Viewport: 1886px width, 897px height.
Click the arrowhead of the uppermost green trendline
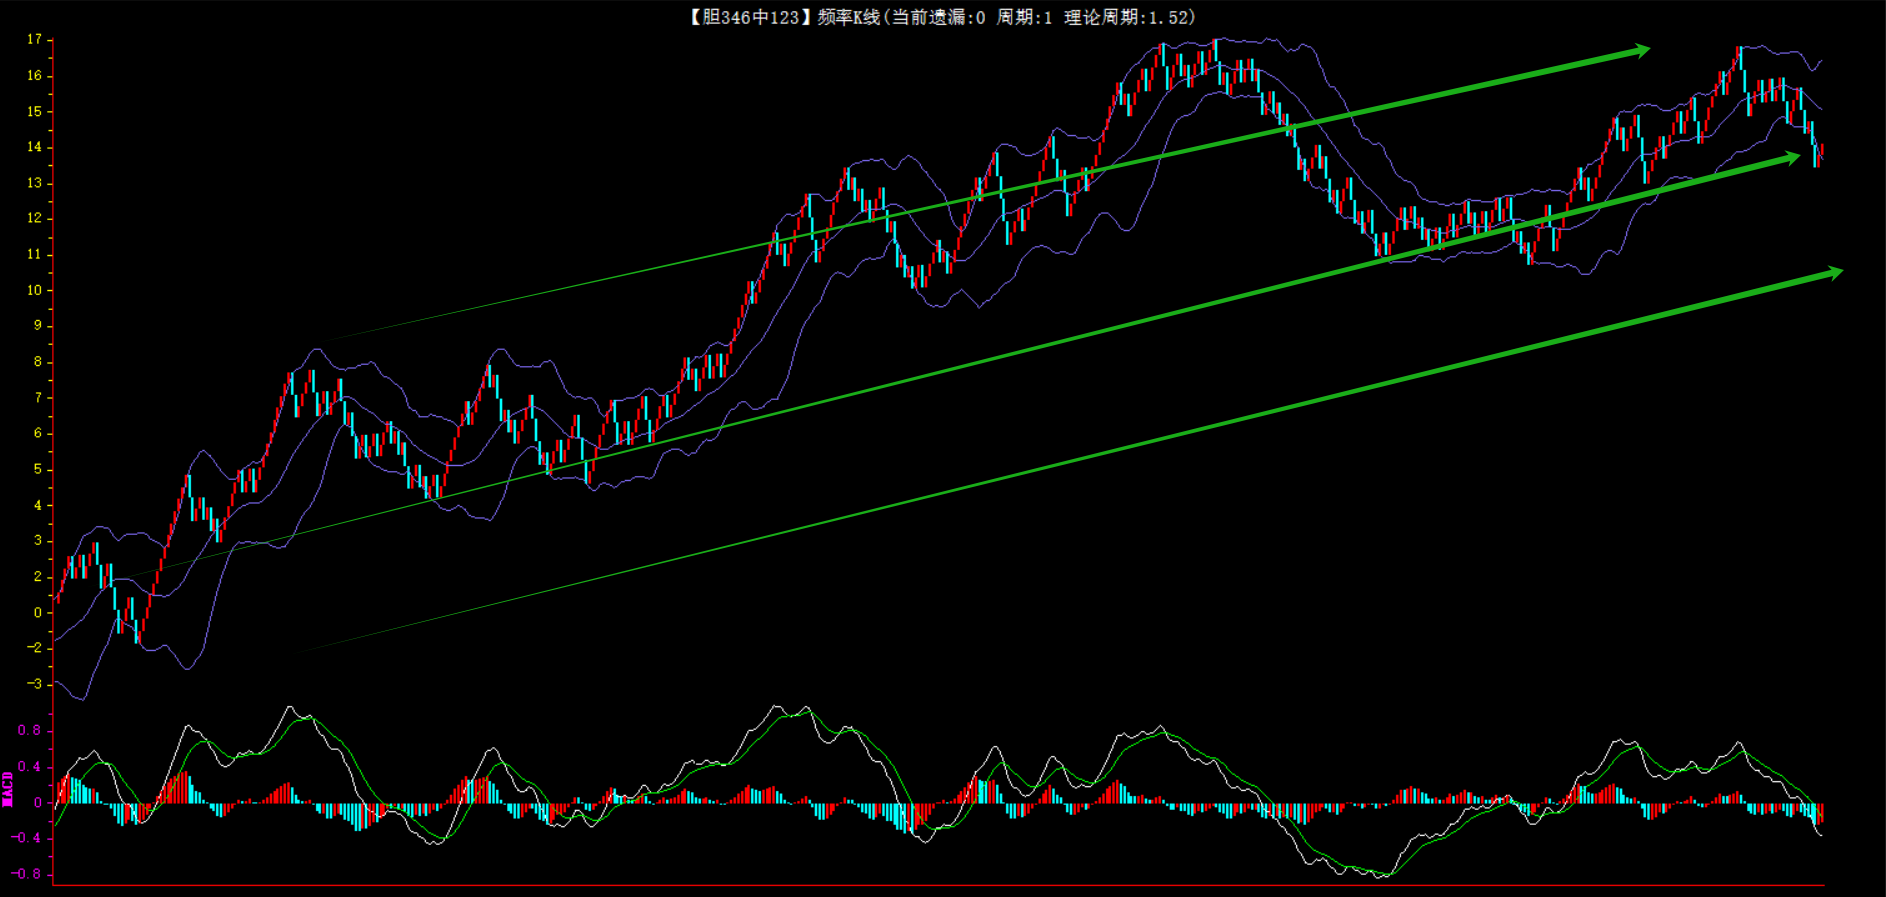pos(1640,50)
